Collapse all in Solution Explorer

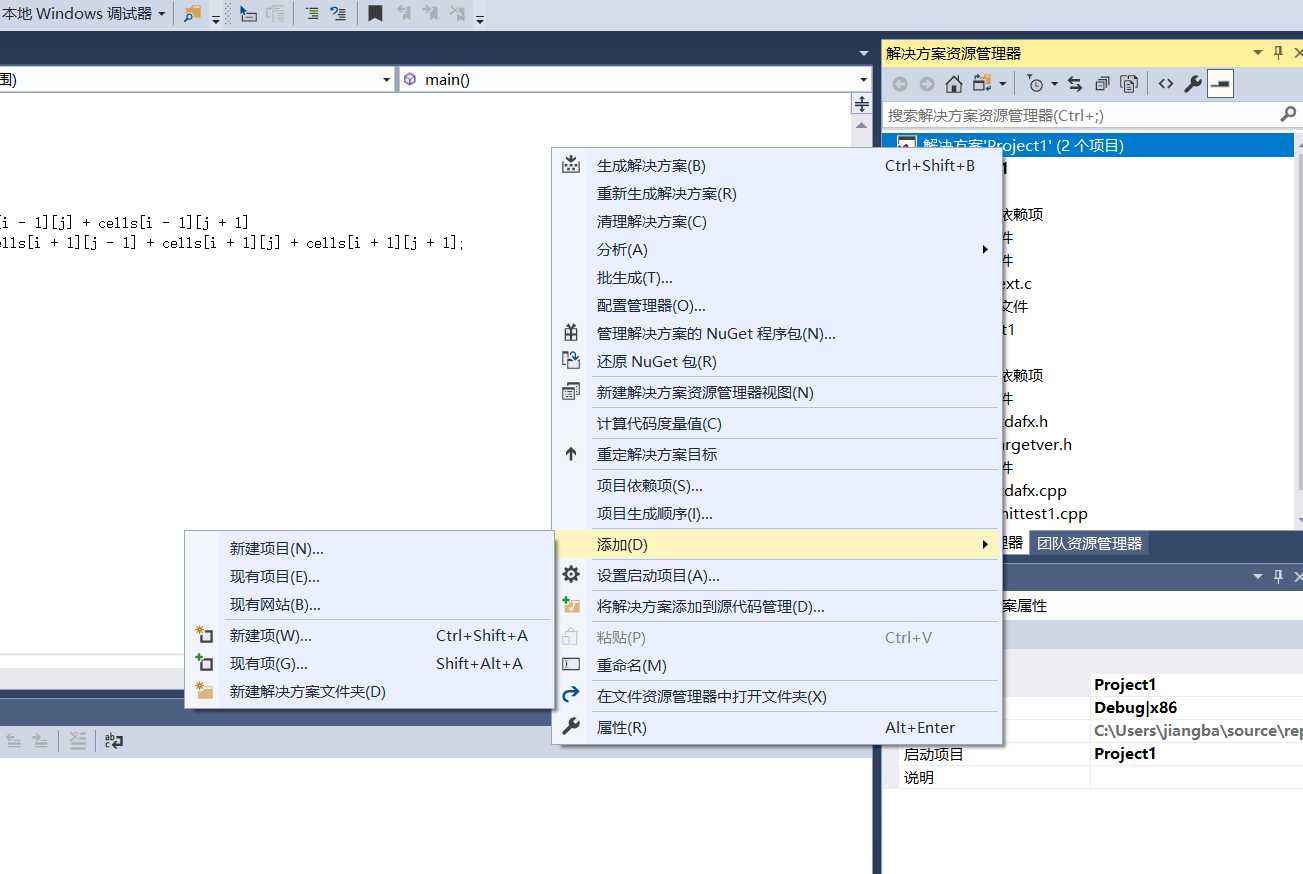point(1102,84)
